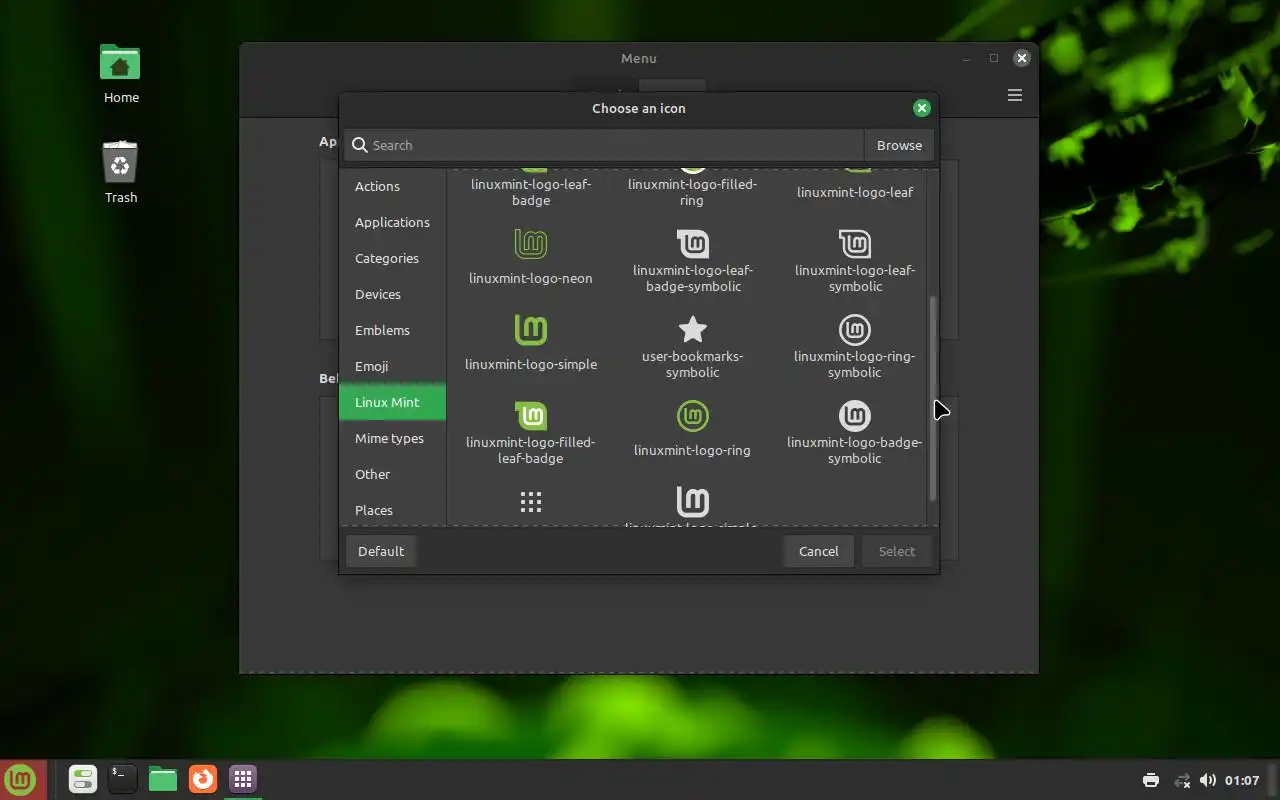Choose the linuxmint-logo-leaf-badge-symbolic icon
Viewport: 1280px width, 800px height.
pyautogui.click(x=692, y=243)
